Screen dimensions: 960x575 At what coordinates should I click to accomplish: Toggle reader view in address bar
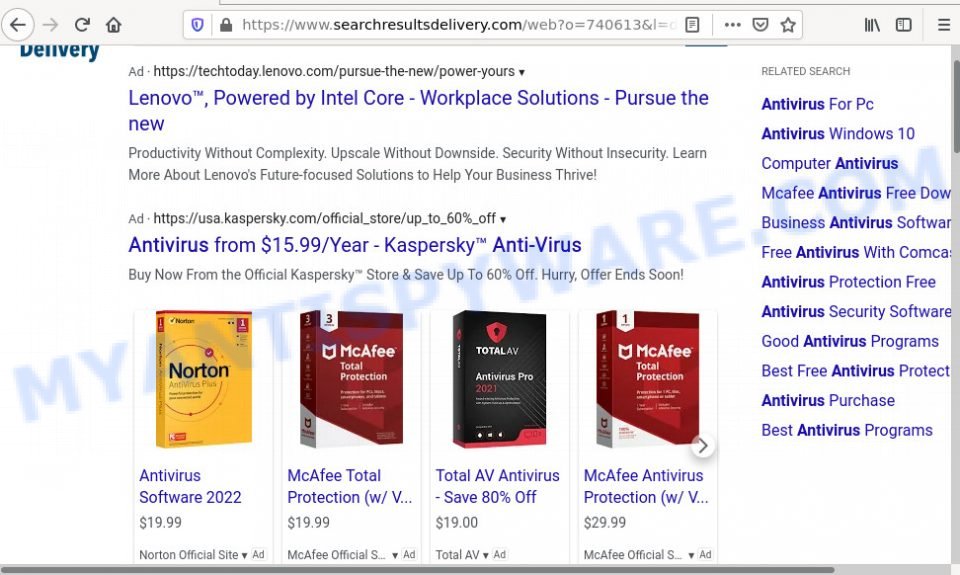[x=692, y=24]
